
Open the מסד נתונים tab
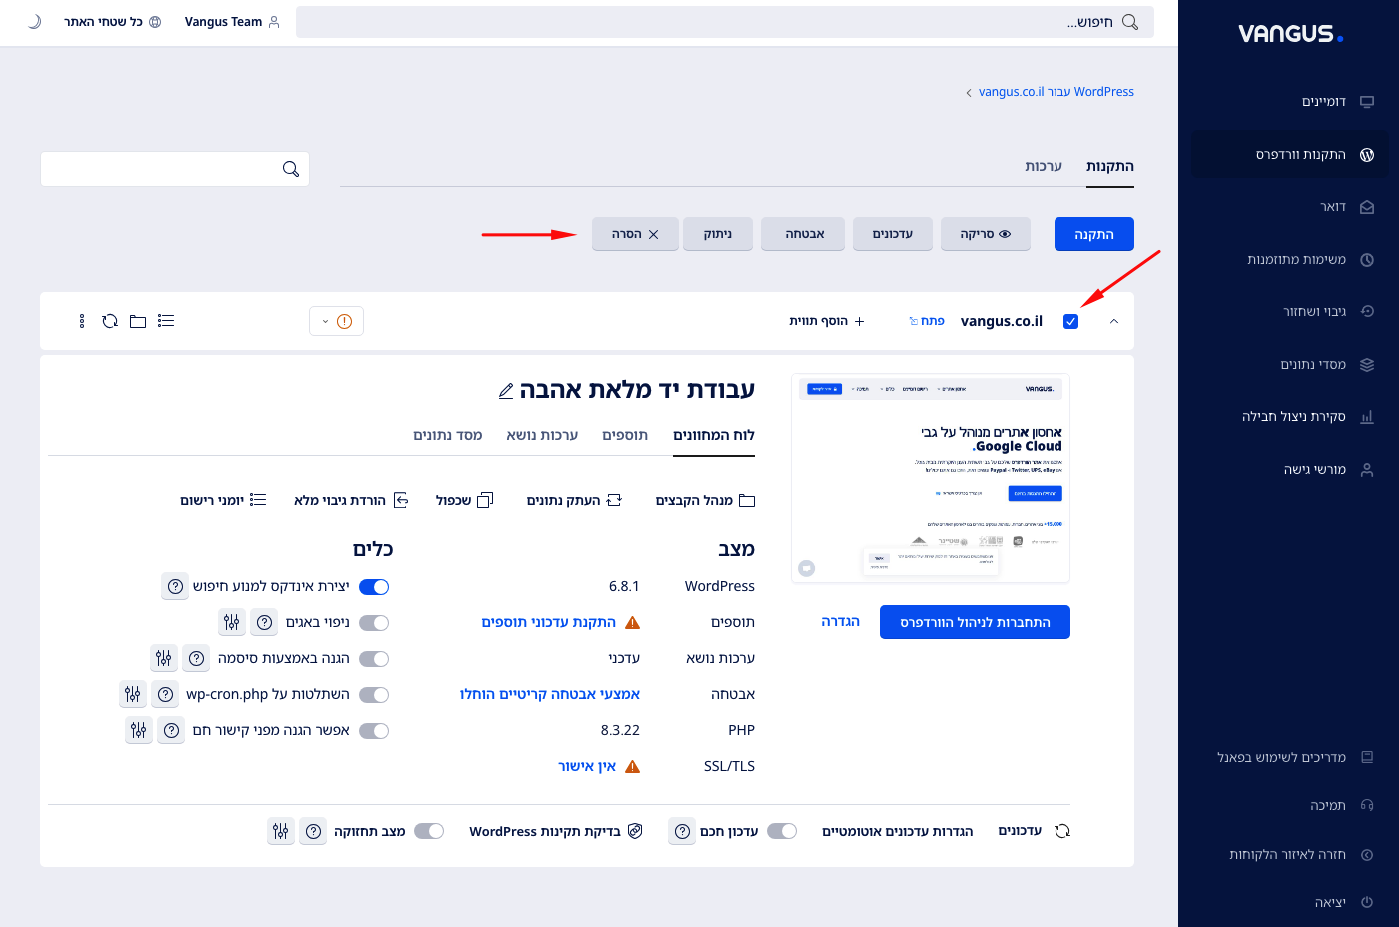[448, 435]
